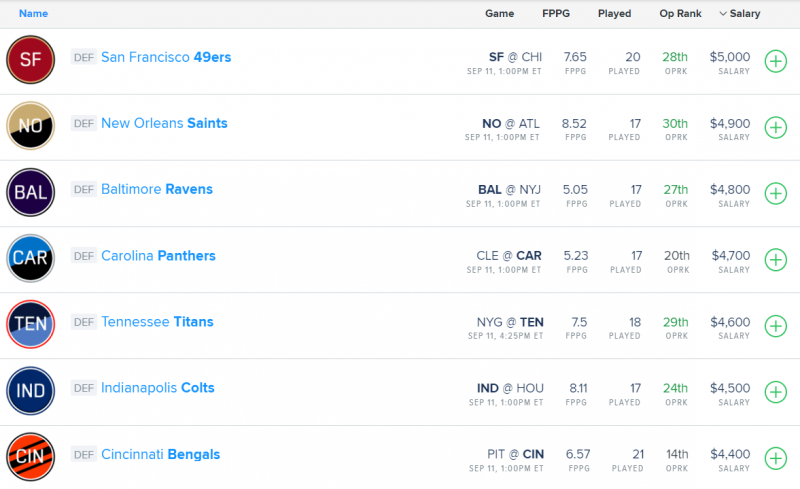Add Baltimore Ravens defense with plus icon

click(x=776, y=194)
